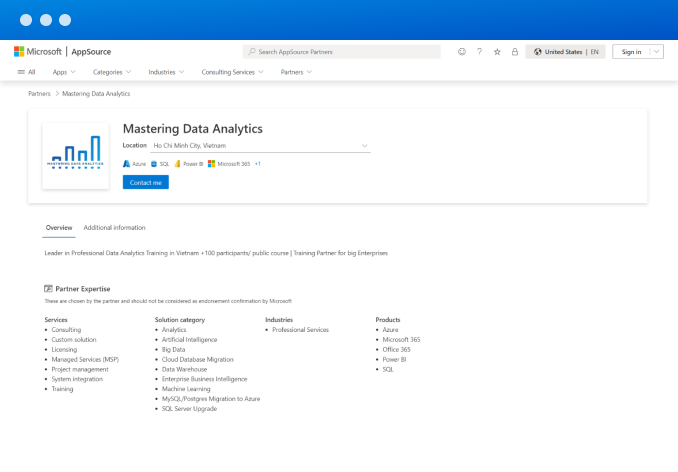
Task: Change region via United States | EN
Action: [567, 52]
